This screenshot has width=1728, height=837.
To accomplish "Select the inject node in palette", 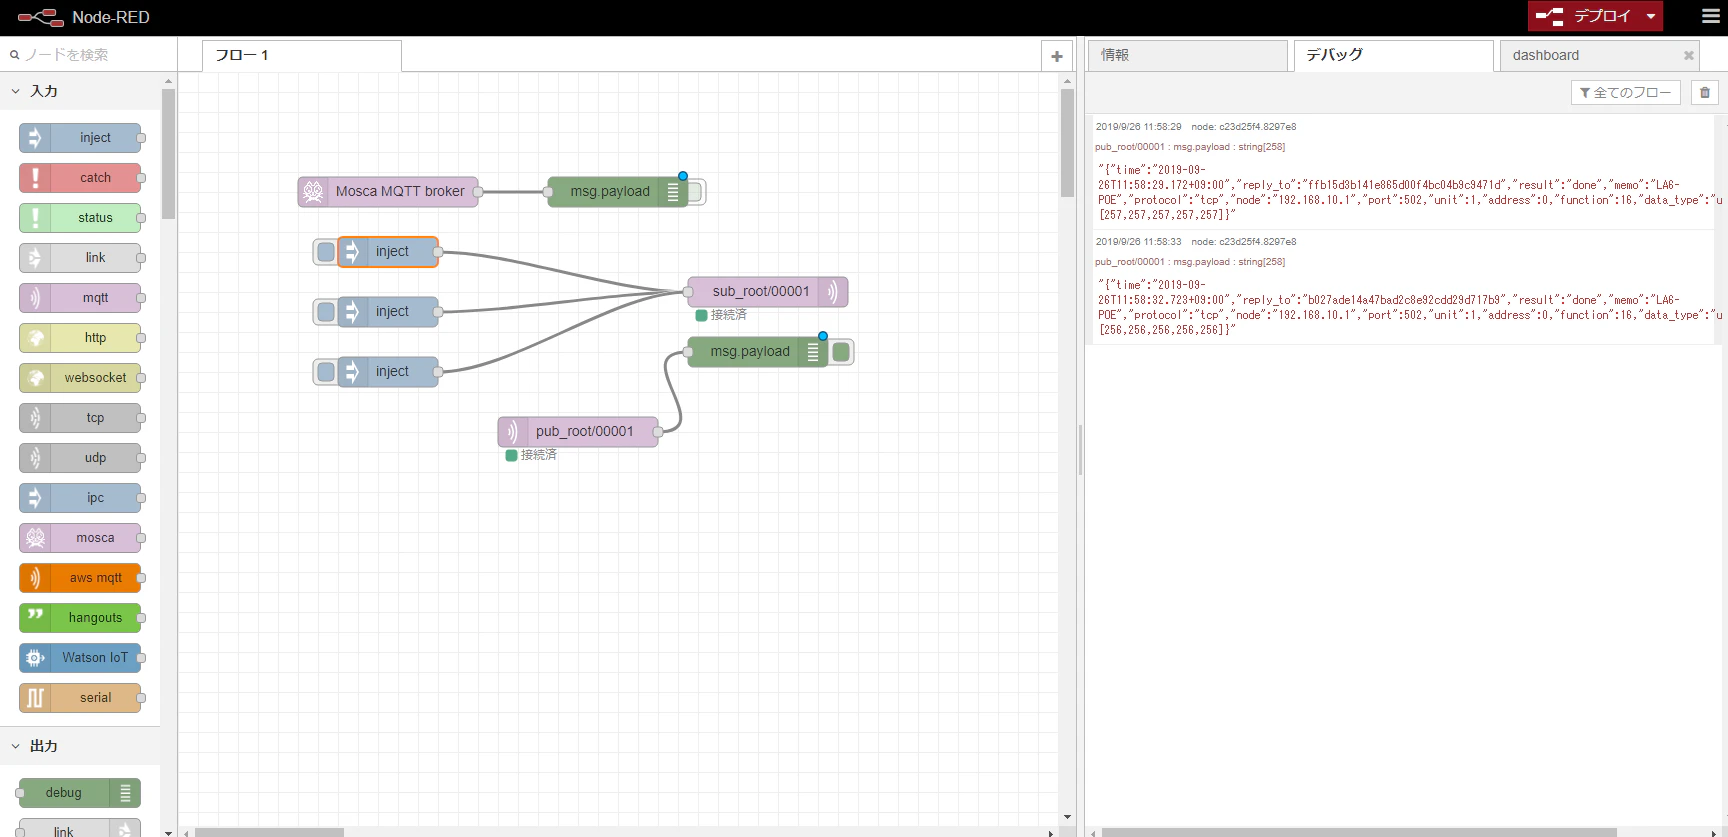I will (x=81, y=138).
